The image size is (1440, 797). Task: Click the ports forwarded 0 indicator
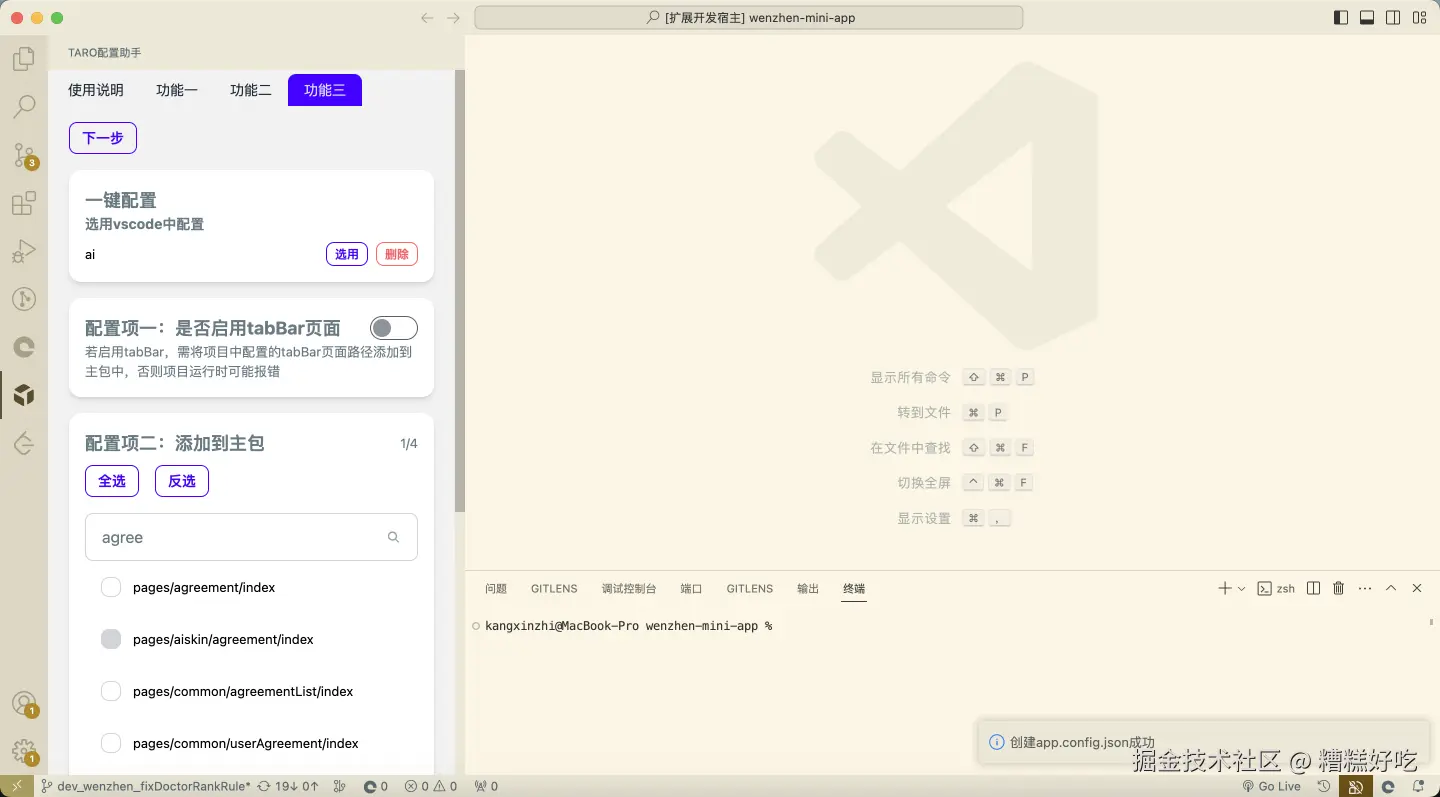(x=486, y=786)
